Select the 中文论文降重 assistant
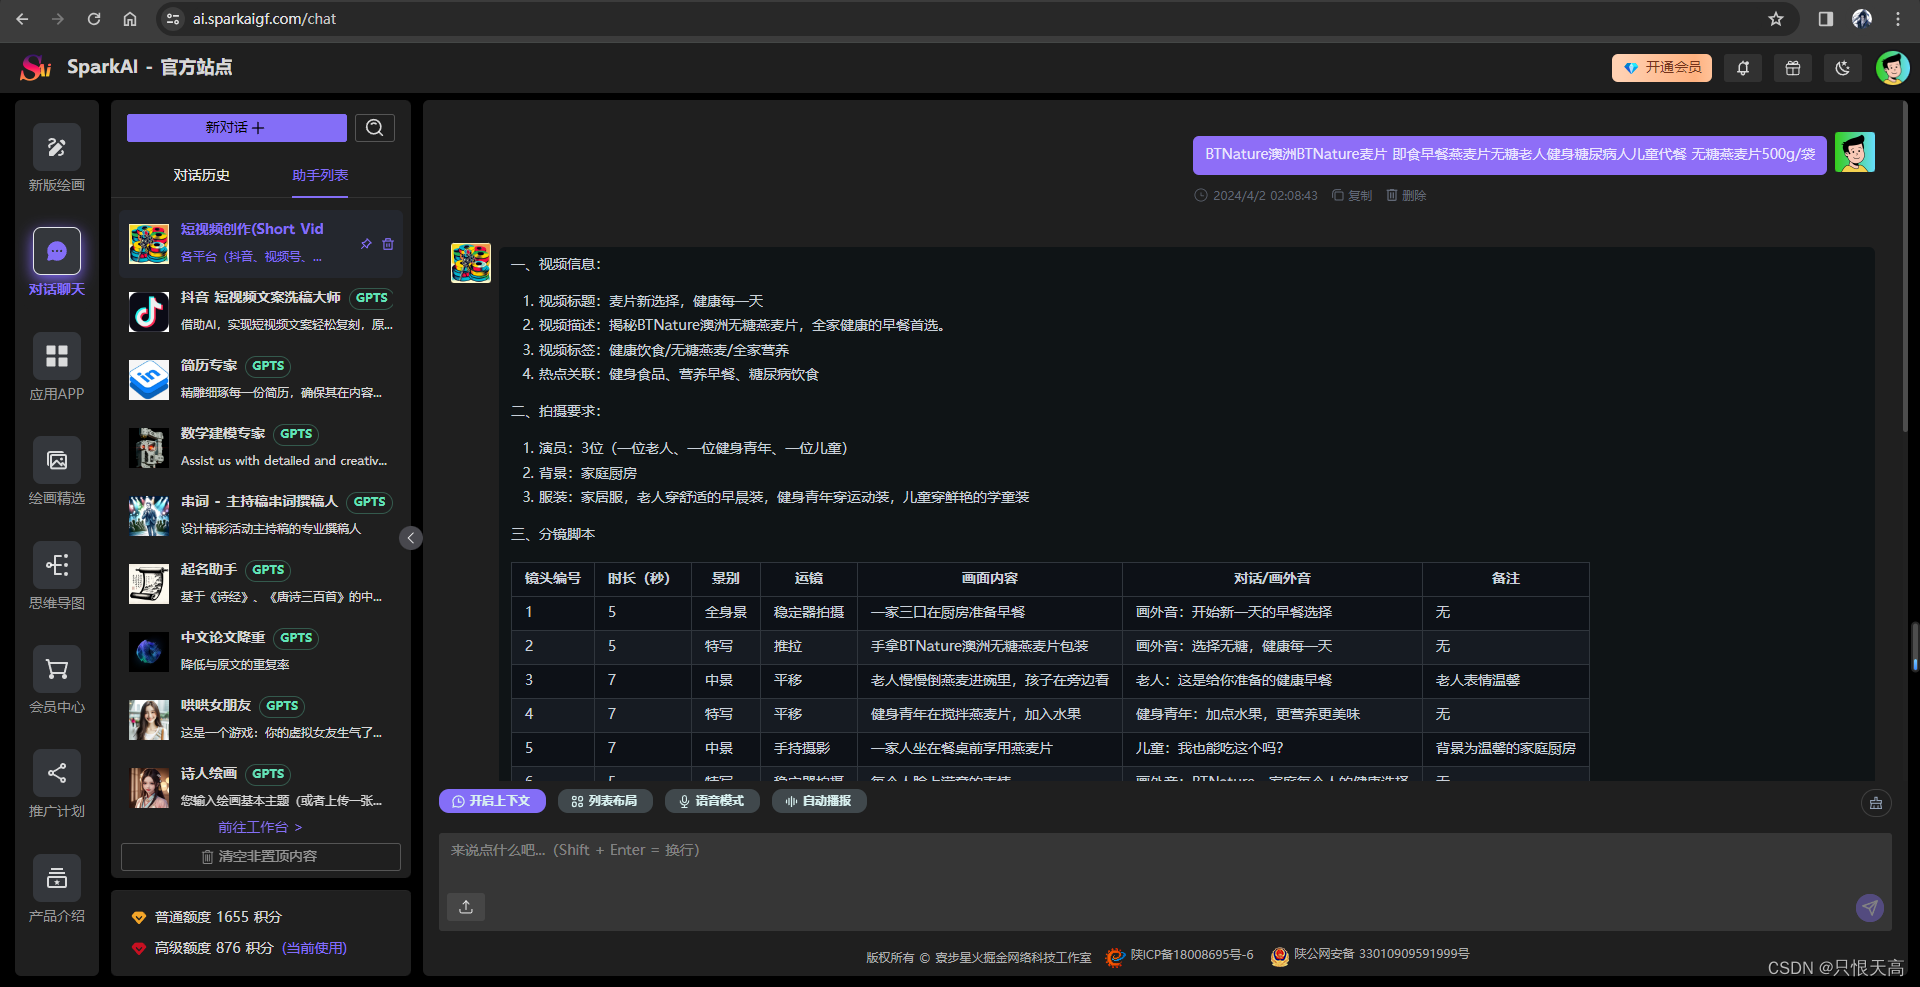This screenshot has width=1920, height=987. click(261, 651)
